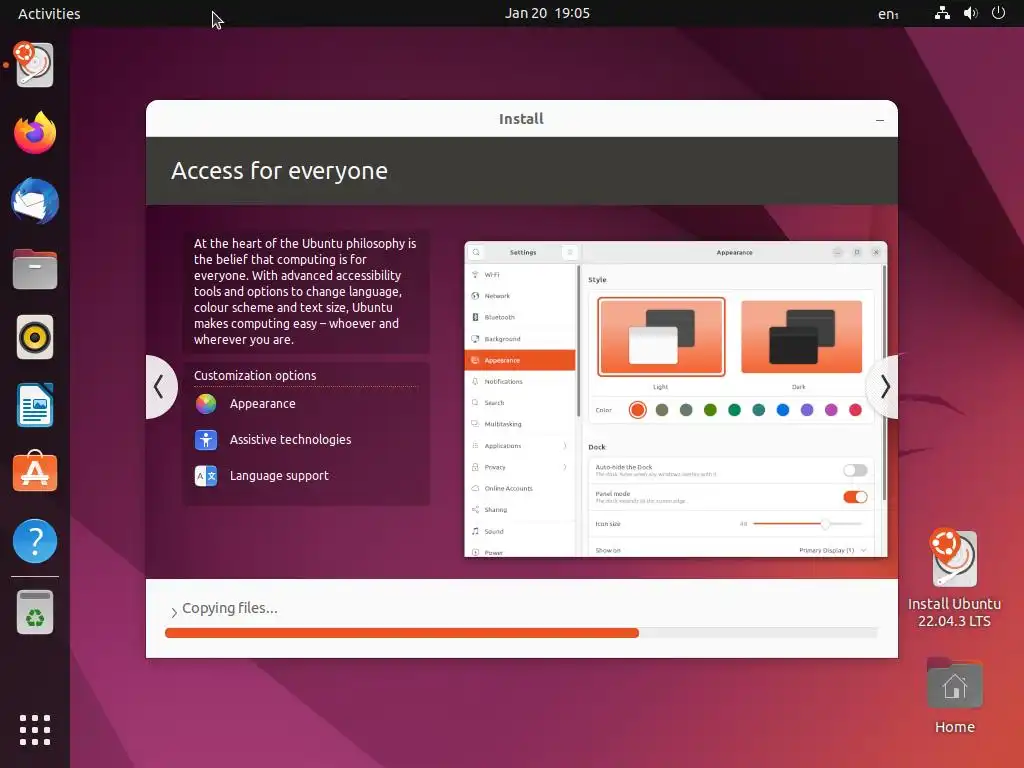This screenshot has width=1024, height=768.
Task: Click search icon in the Settings preview
Action: [476, 252]
